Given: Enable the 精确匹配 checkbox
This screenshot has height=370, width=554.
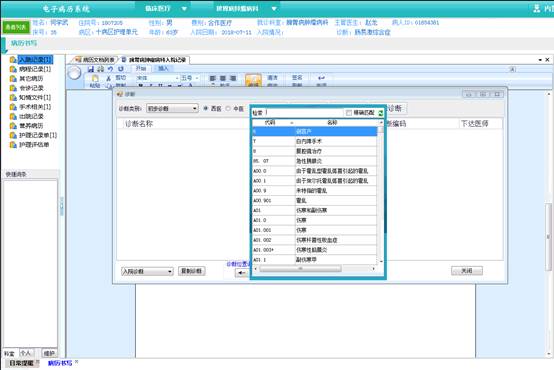Looking at the screenshot, I should 349,113.
